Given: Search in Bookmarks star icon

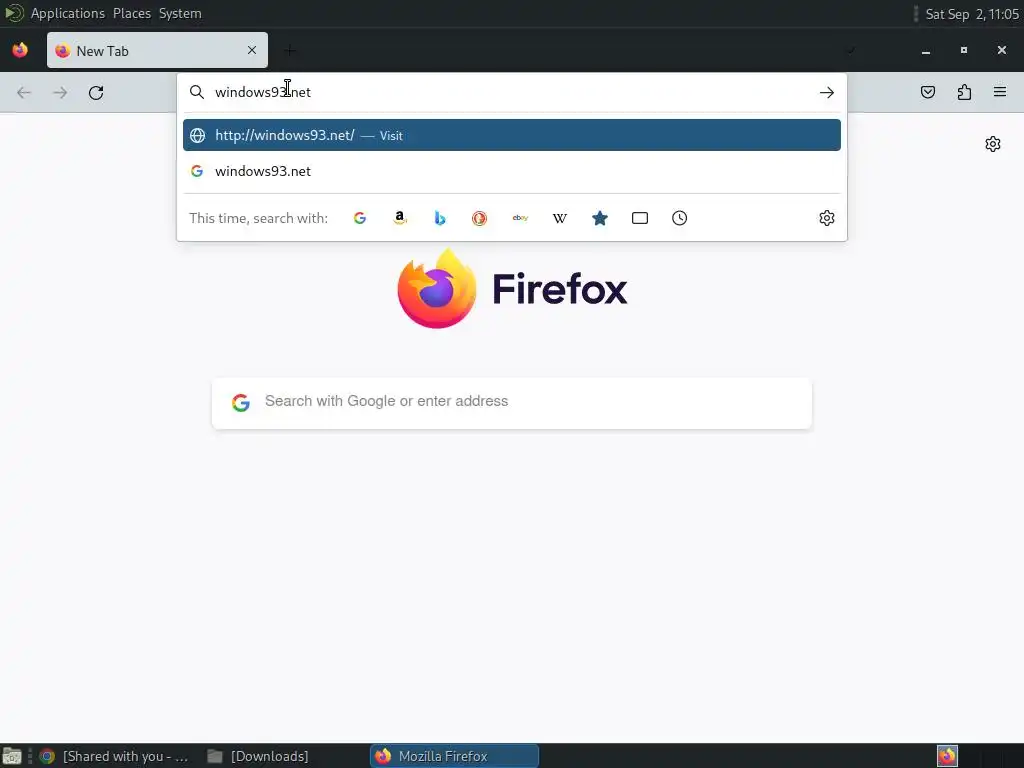Looking at the screenshot, I should point(600,218).
